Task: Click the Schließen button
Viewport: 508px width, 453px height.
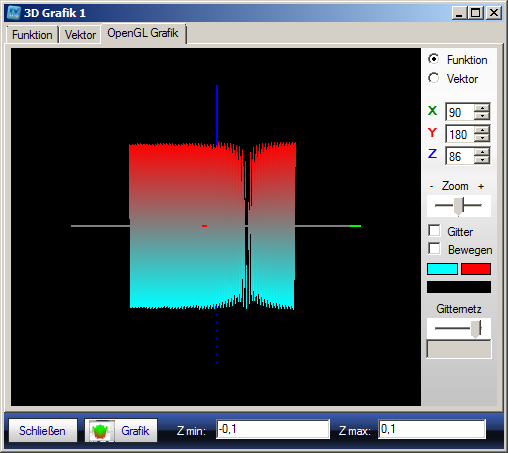Action: click(42, 431)
